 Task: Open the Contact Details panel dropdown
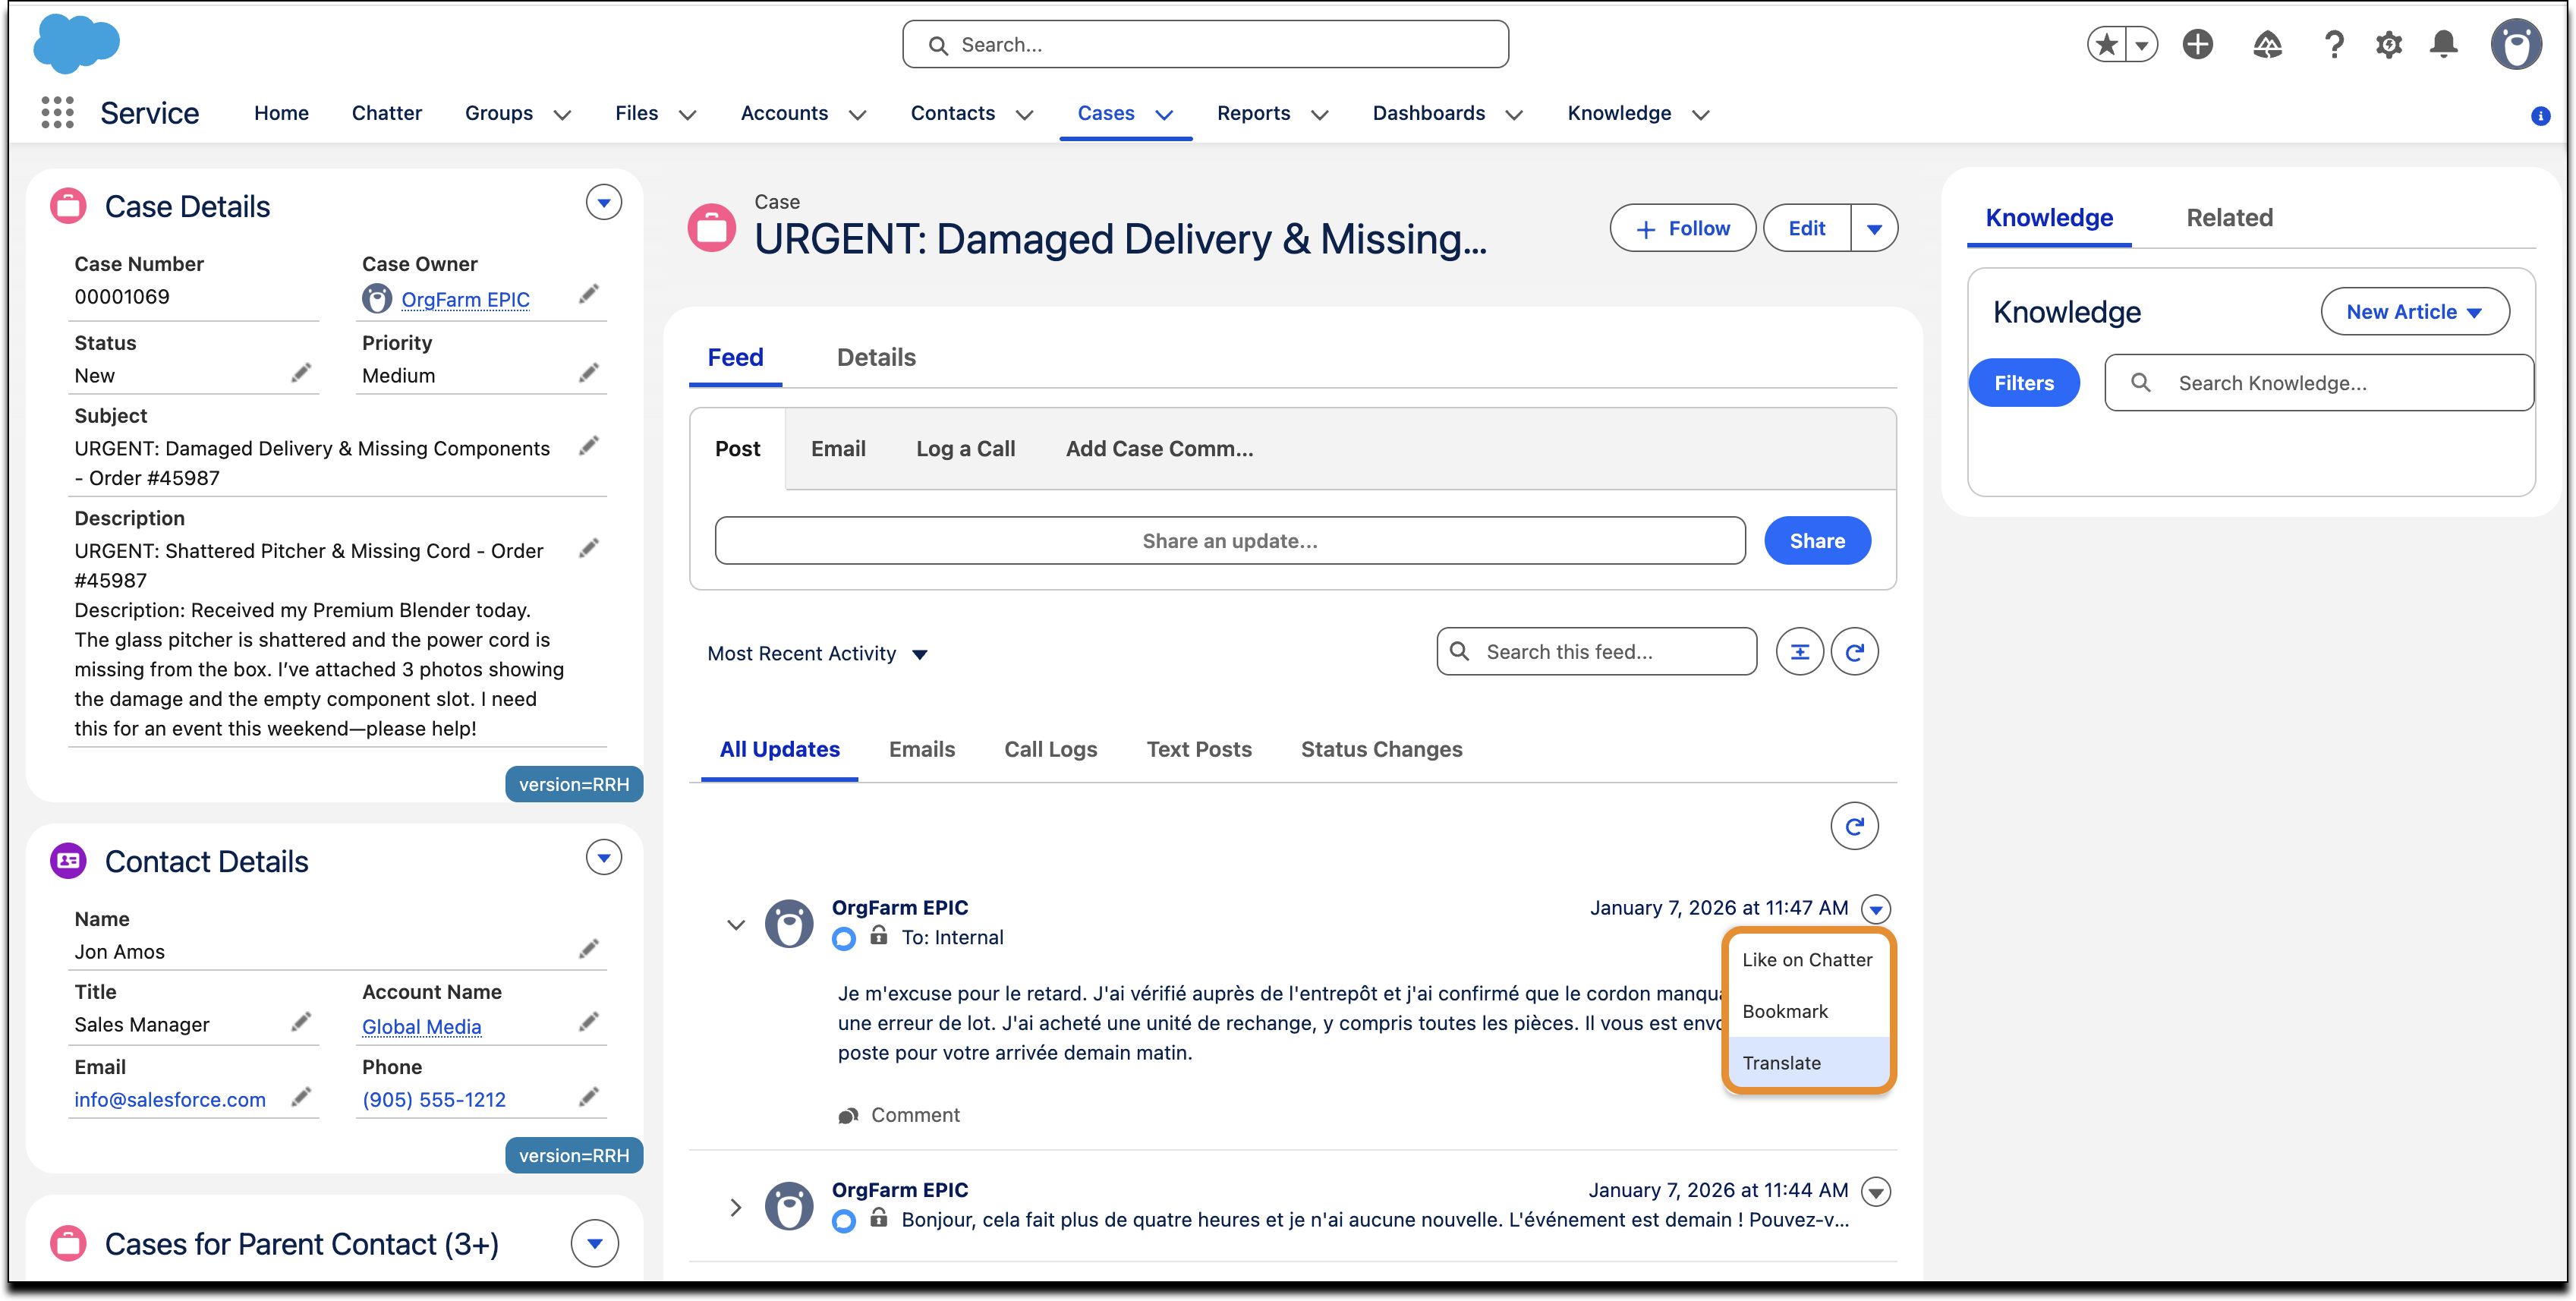604,858
